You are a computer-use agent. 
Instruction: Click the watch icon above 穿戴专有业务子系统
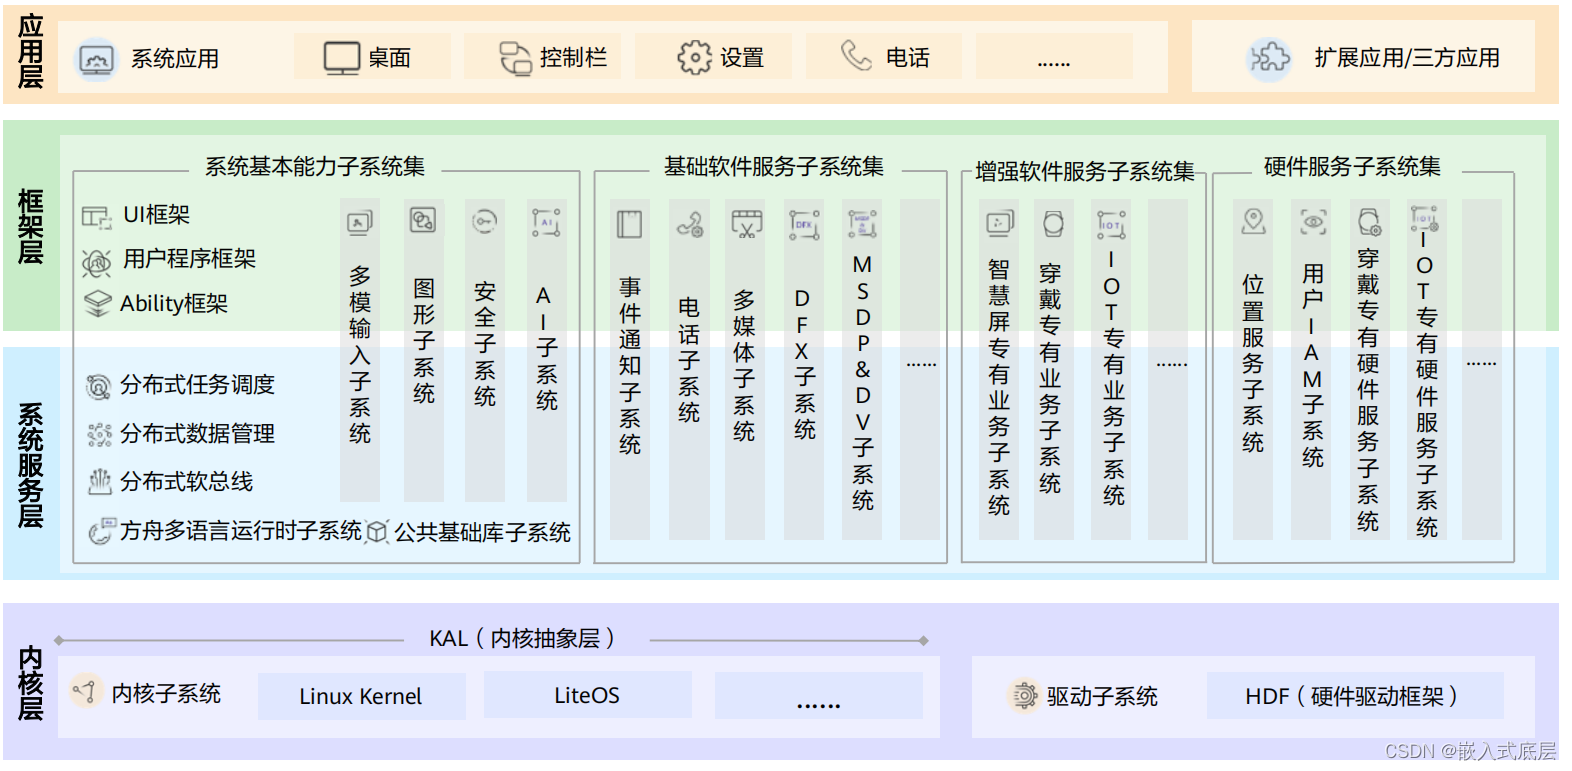[x=1053, y=223]
